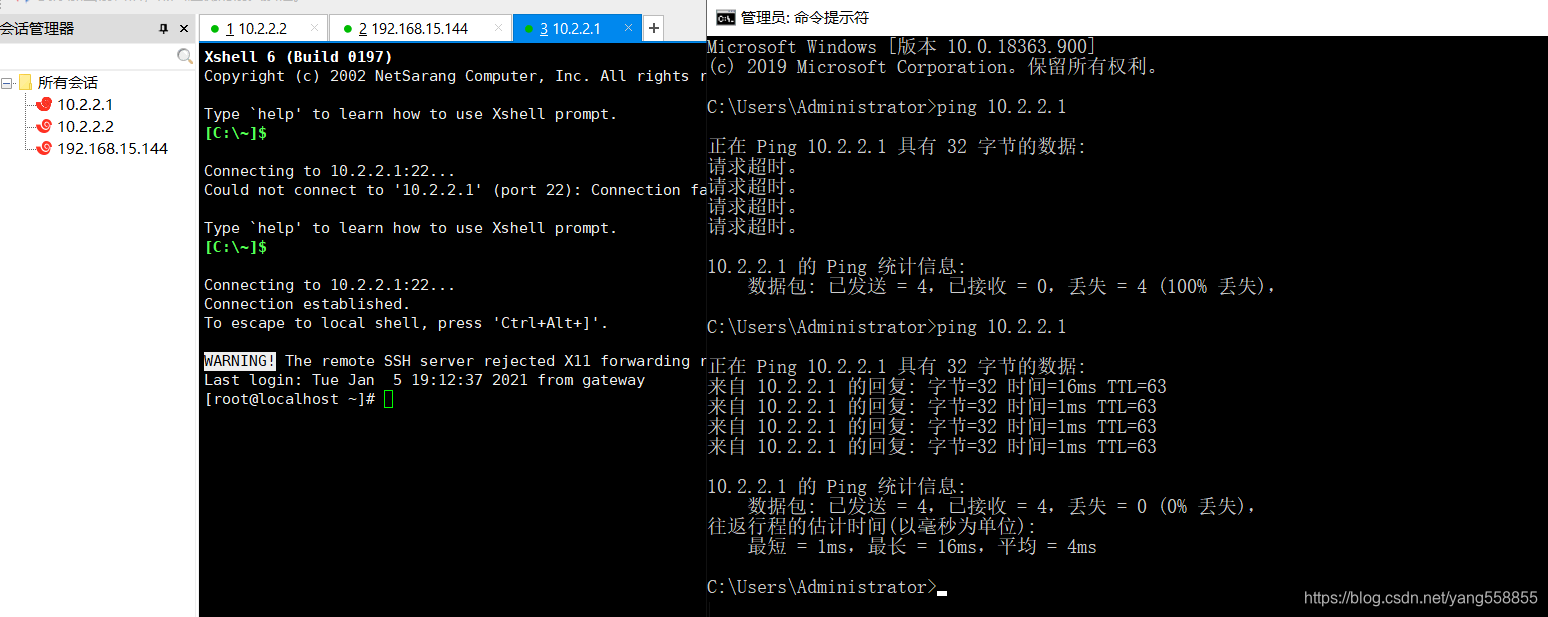The image size is (1548, 617).
Task: Collapse the 所有会话 tree node
Action: coord(7,83)
